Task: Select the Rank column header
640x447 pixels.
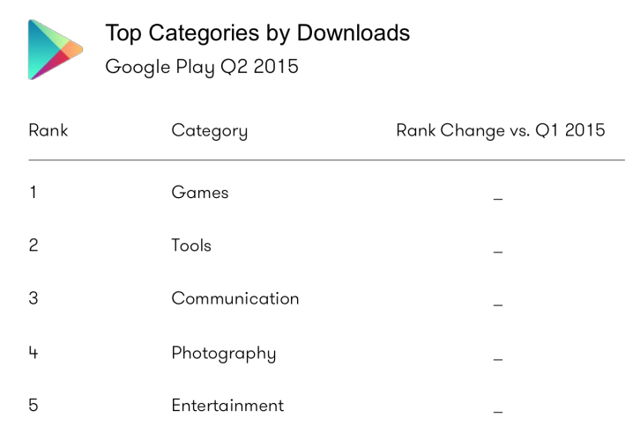Action: pos(48,130)
